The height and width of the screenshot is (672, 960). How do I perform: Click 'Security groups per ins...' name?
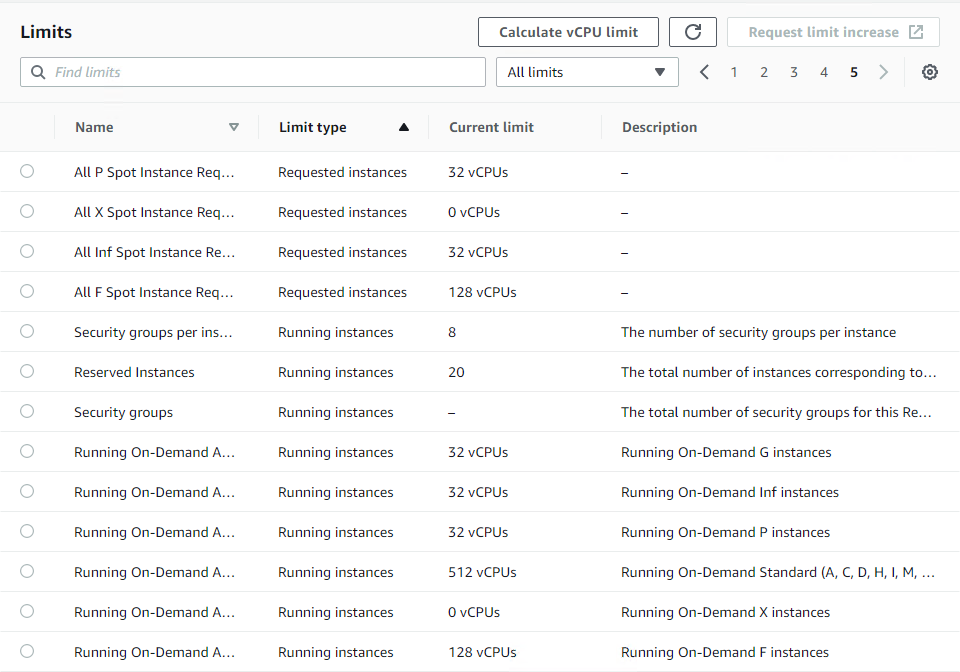[x=153, y=332]
